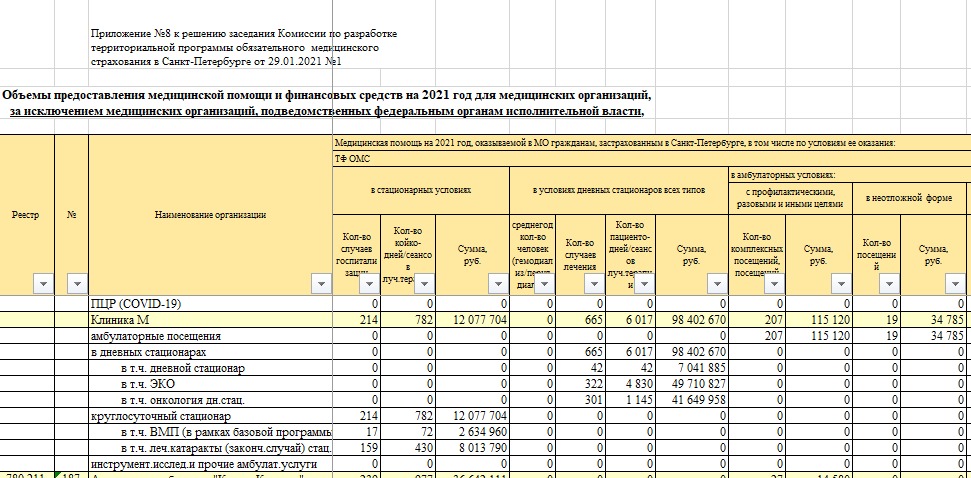The height and width of the screenshot is (478, 971).
Task: Open the Реестр column filter dropdown
Action: point(43,284)
